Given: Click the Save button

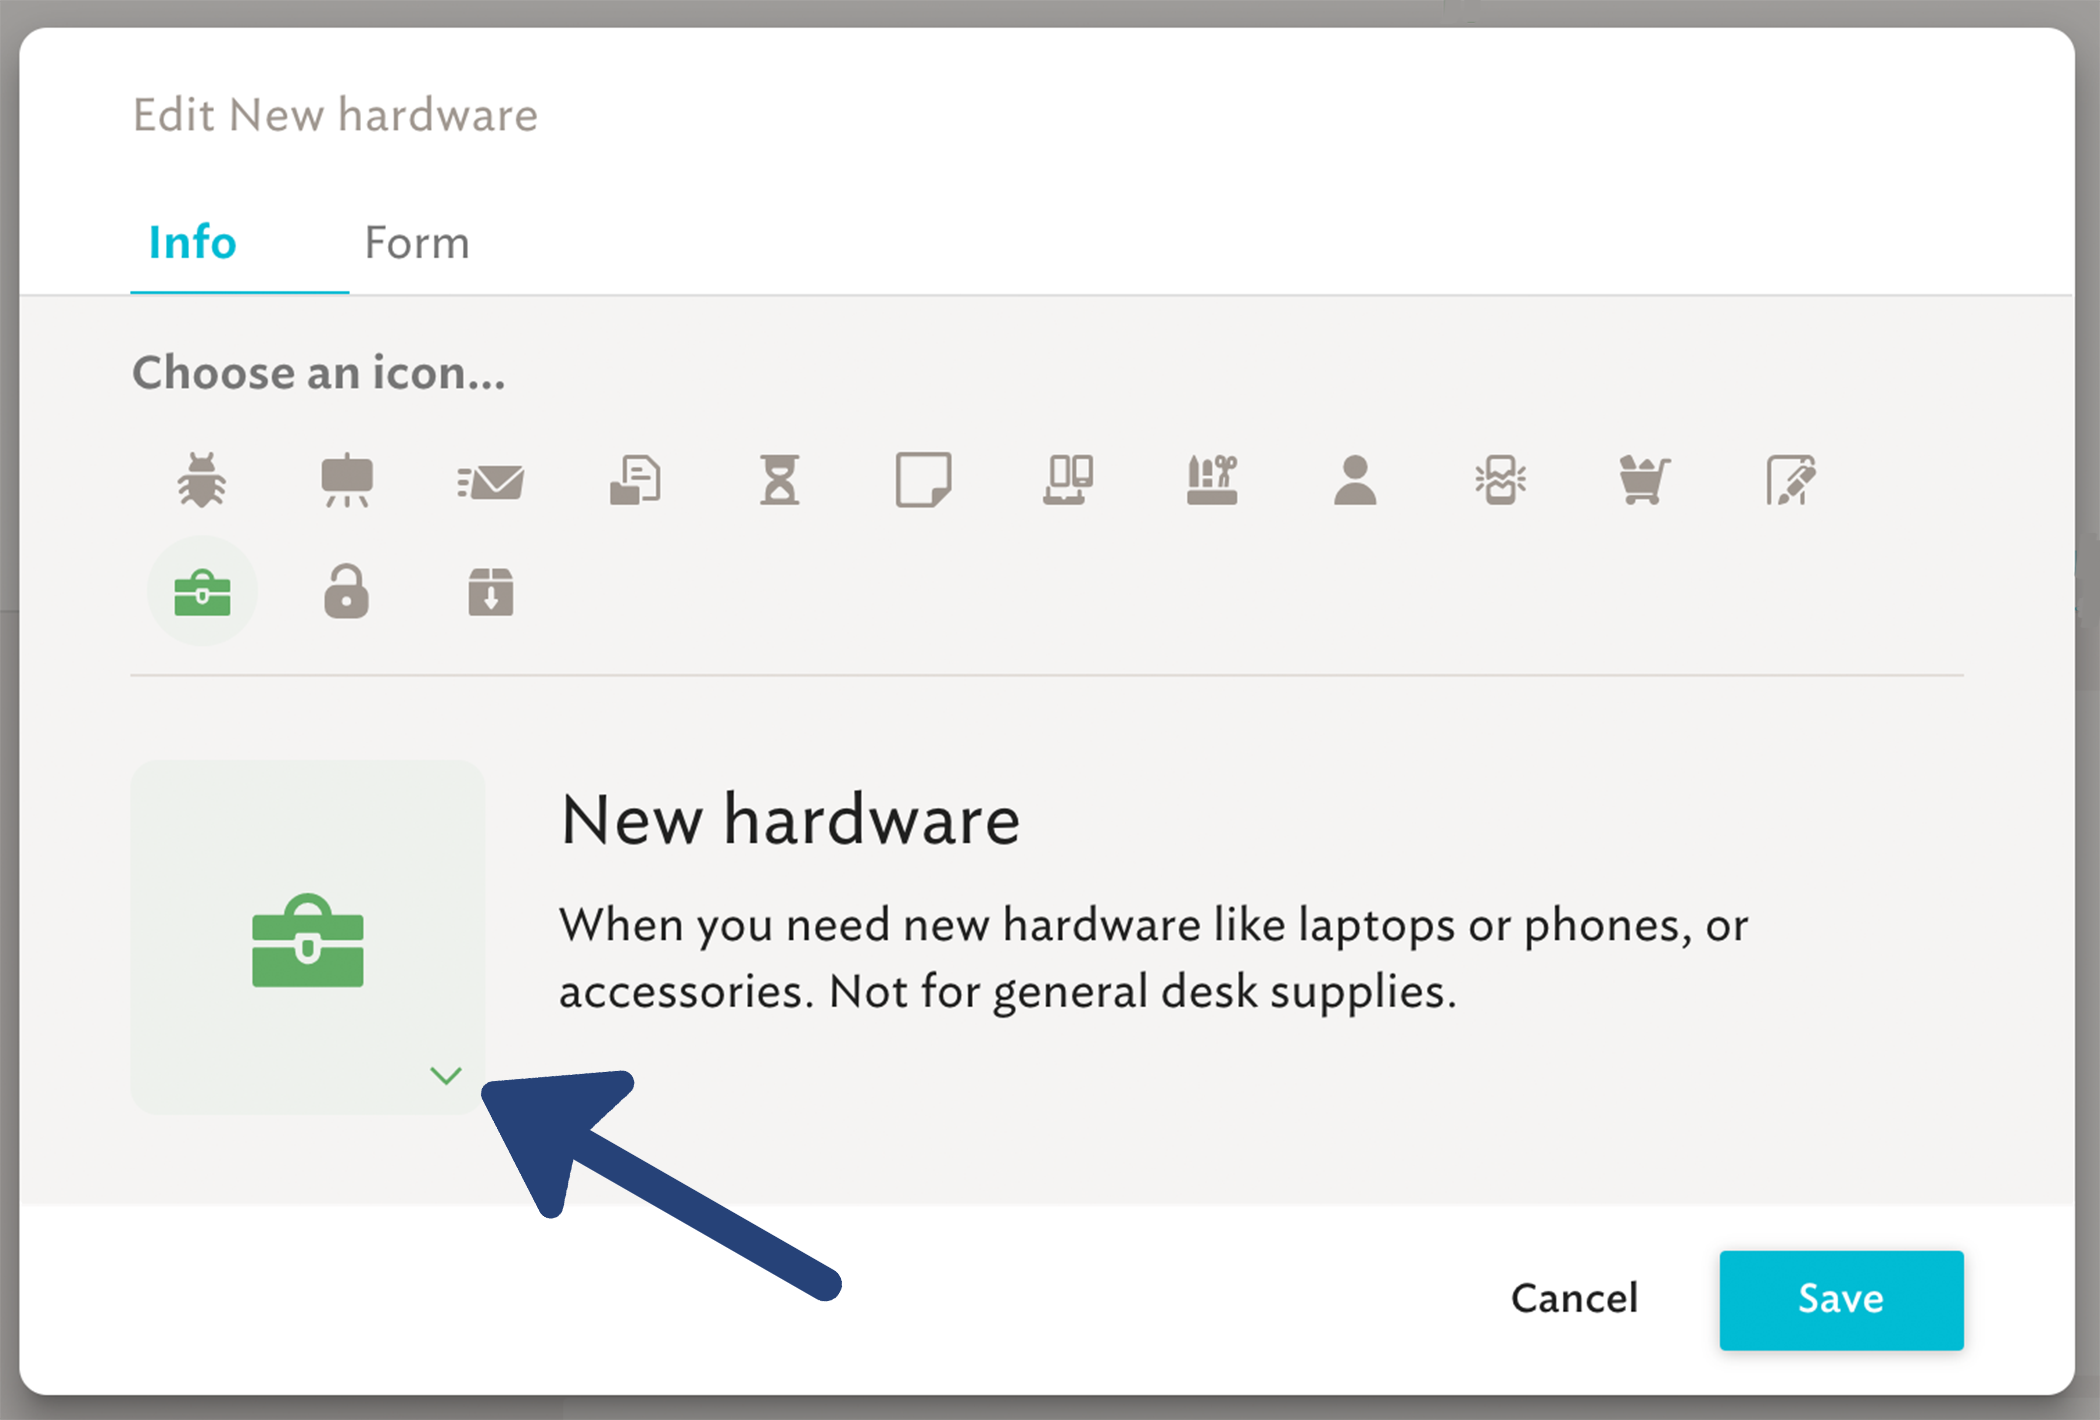Looking at the screenshot, I should tap(1841, 1300).
